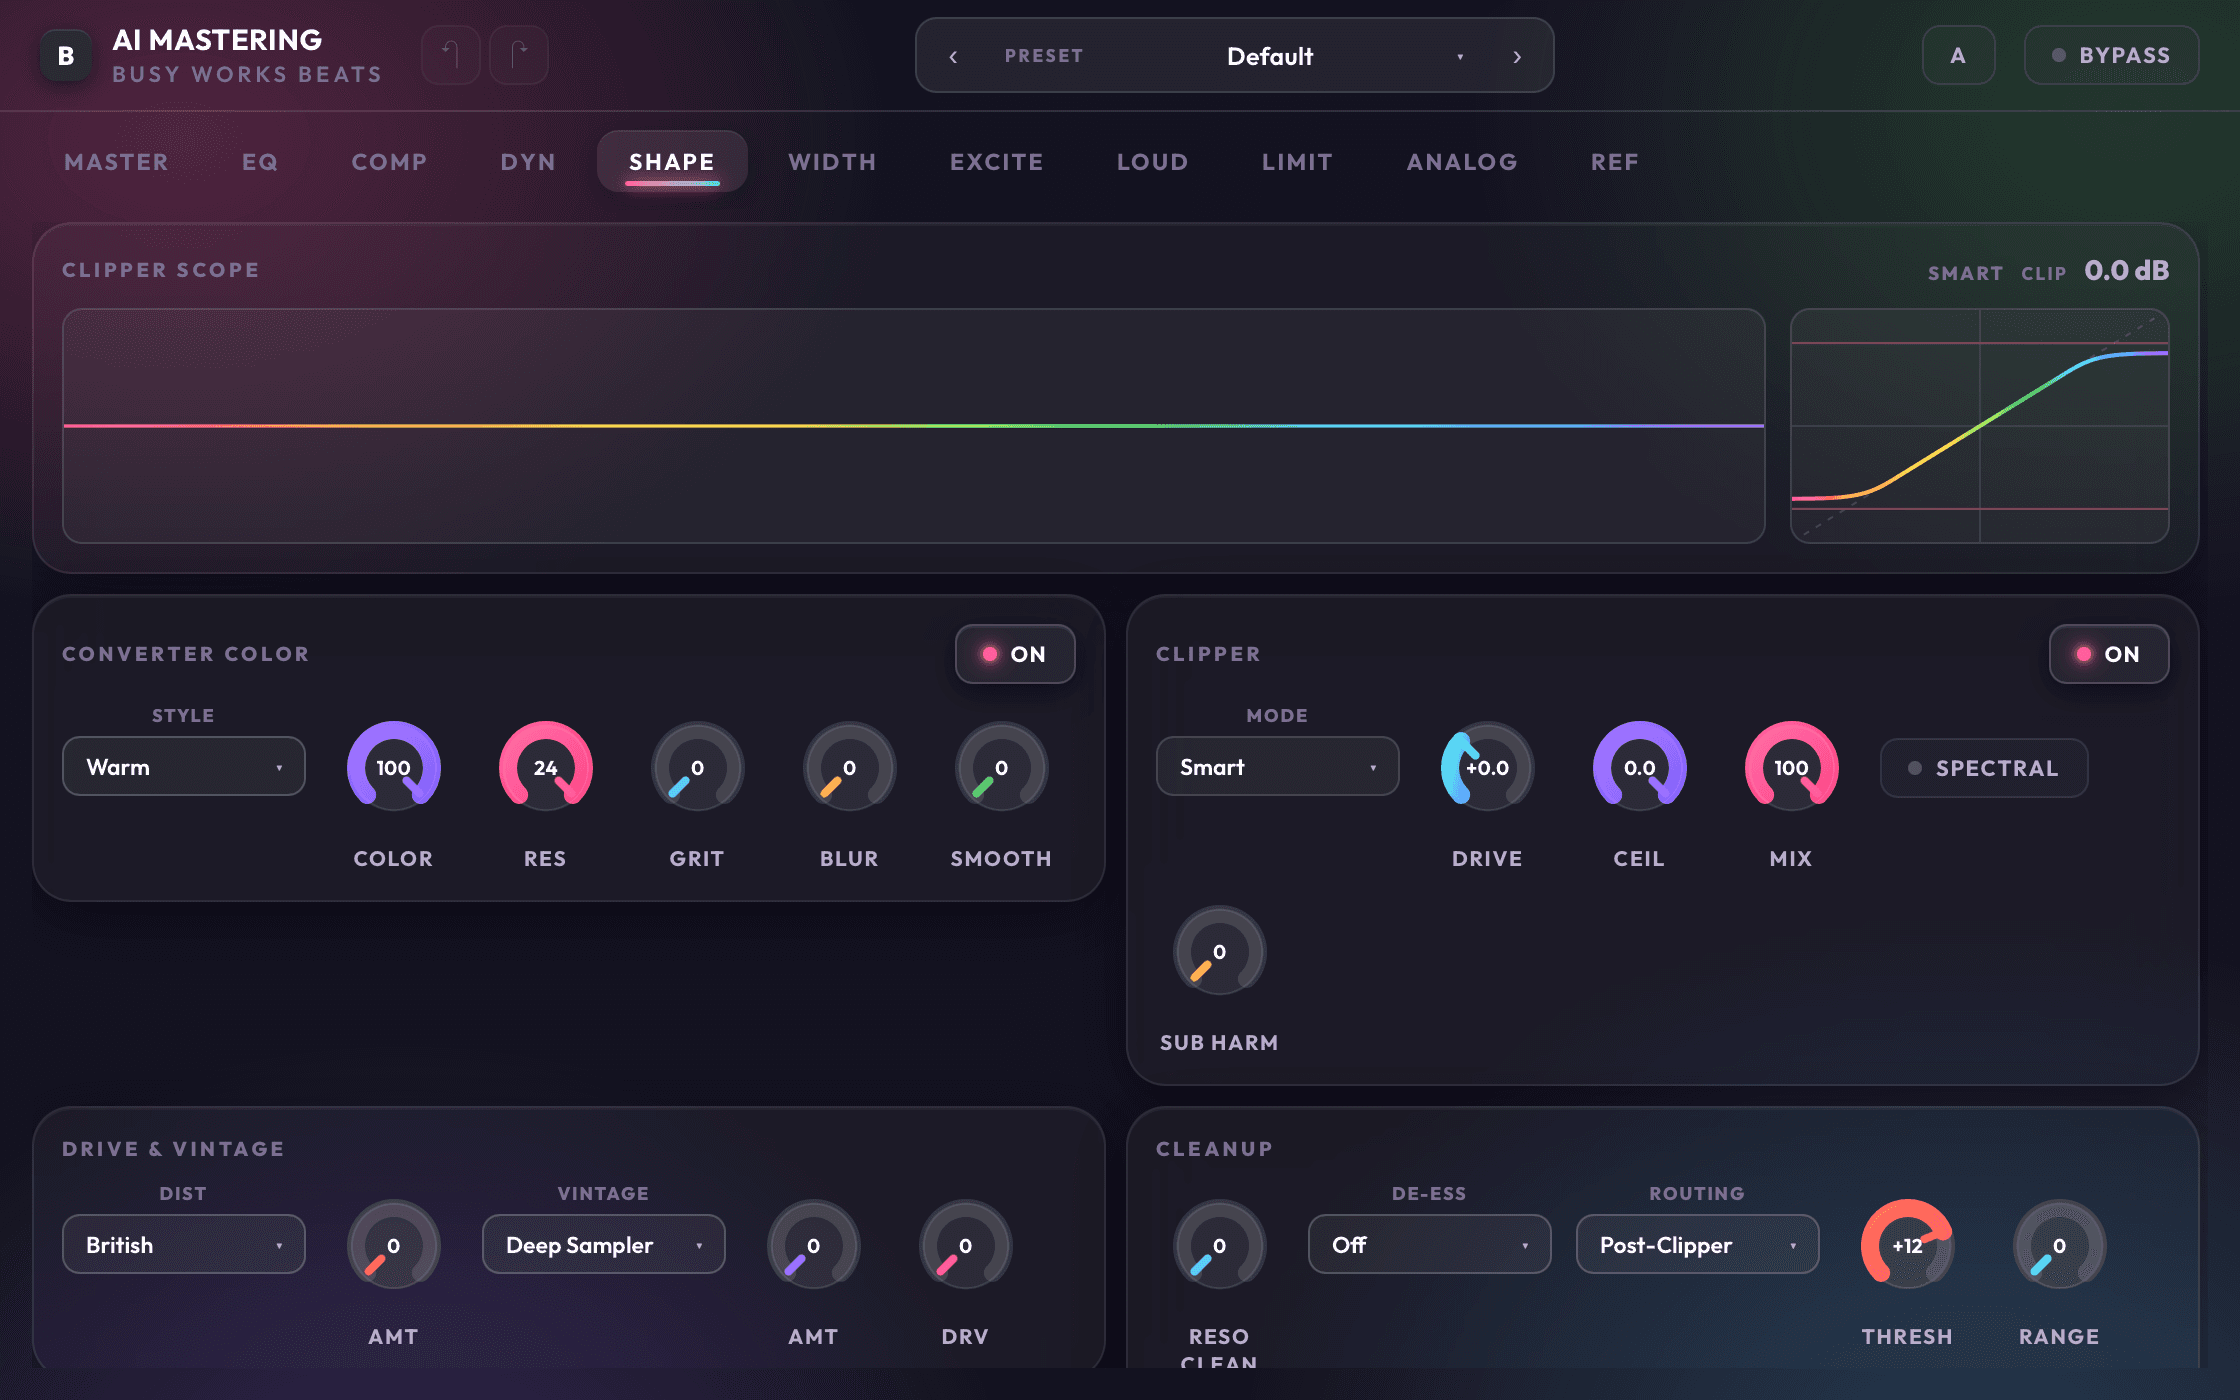Click the SUB HARM knob
This screenshot has height=1400, width=2240.
[x=1219, y=951]
